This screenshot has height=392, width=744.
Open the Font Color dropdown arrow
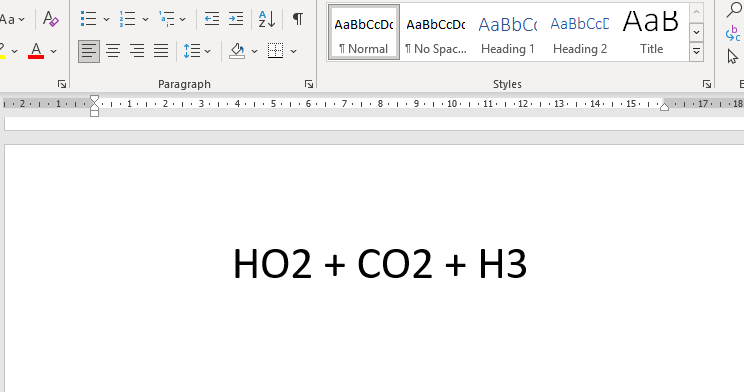pyautogui.click(x=54, y=51)
